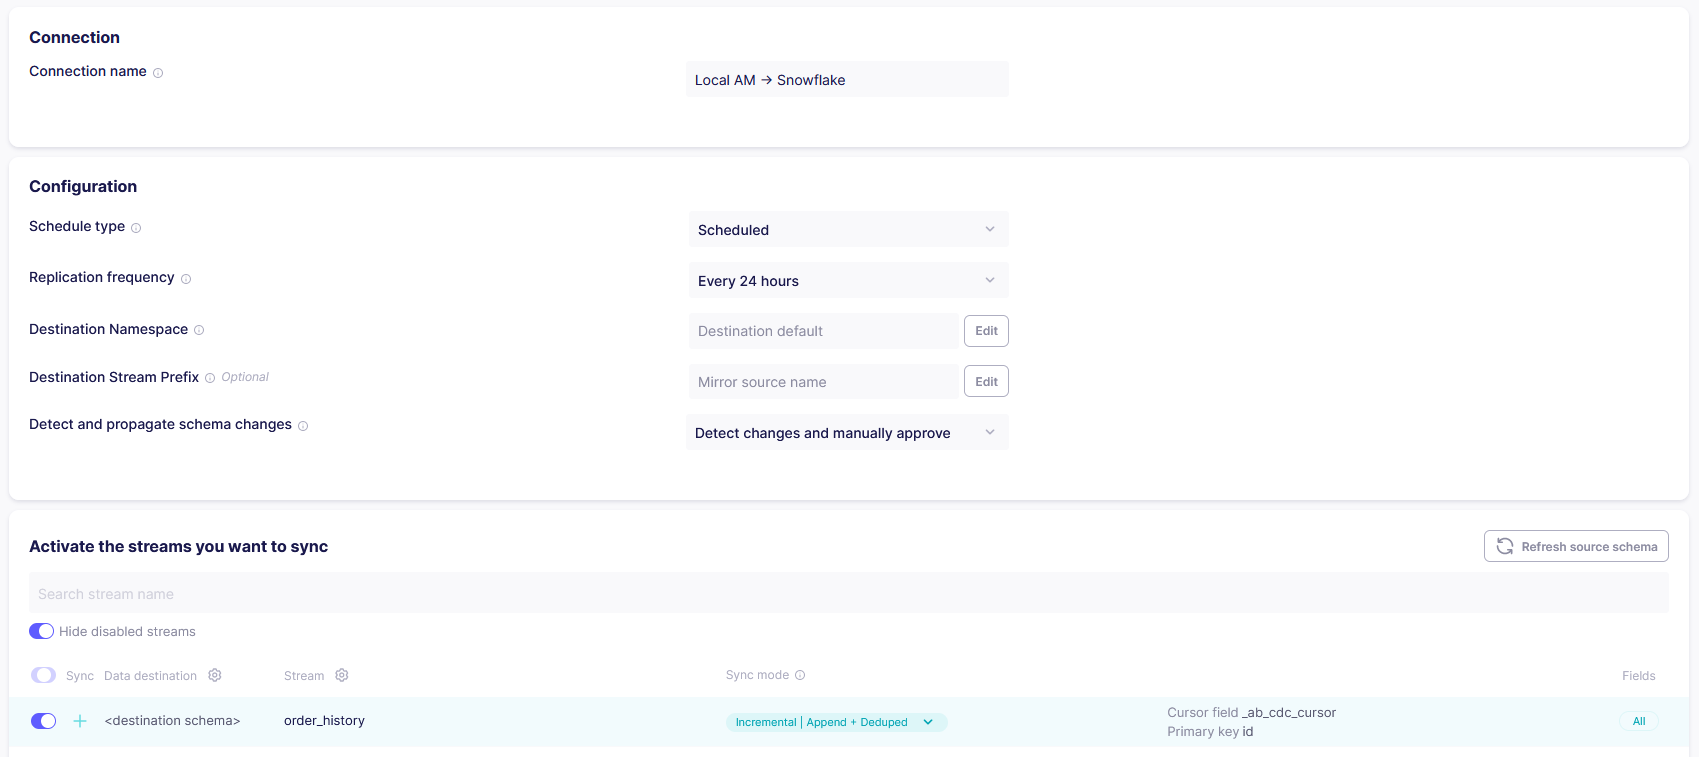This screenshot has height=757, width=1699.
Task: Click info icon by Detect and propagate schema changes
Action: click(303, 426)
